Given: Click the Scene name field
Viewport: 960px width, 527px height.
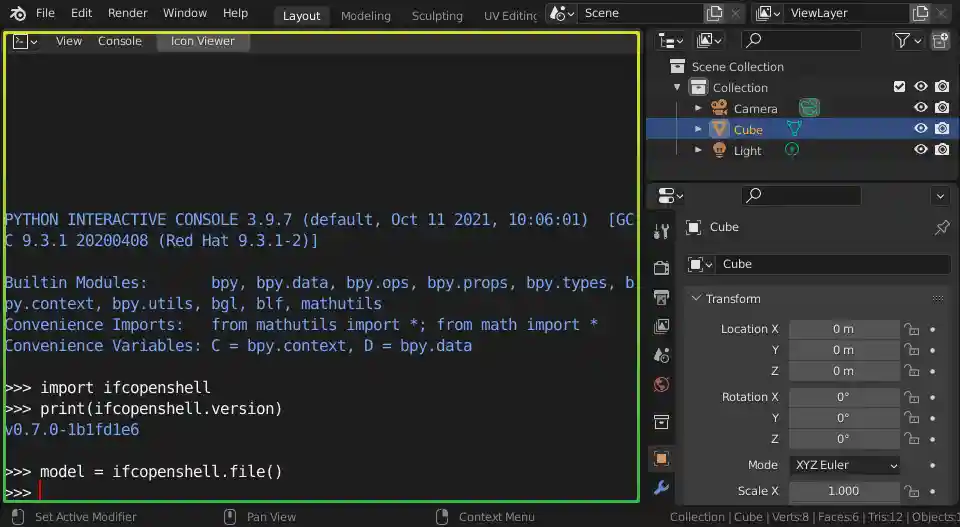Looking at the screenshot, I should click(x=640, y=13).
